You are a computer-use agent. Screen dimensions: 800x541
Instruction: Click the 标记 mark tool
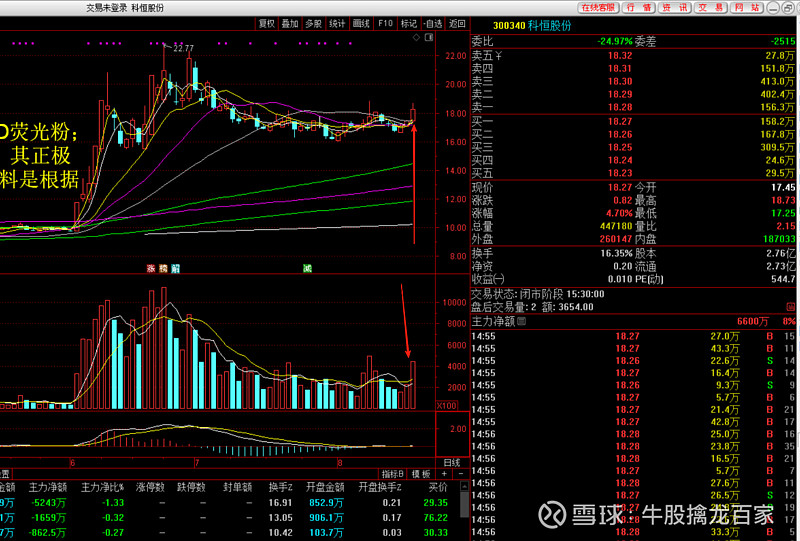[x=409, y=23]
